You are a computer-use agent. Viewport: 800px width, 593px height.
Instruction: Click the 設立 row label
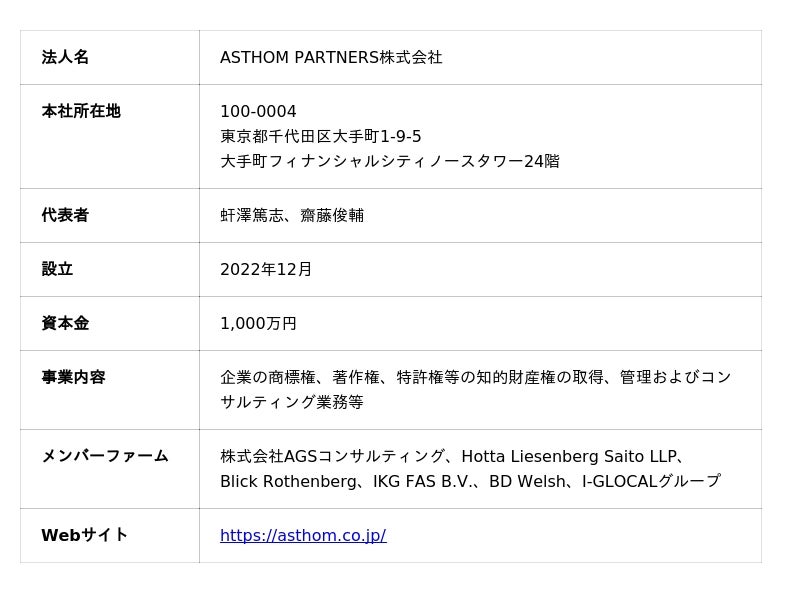click(57, 270)
